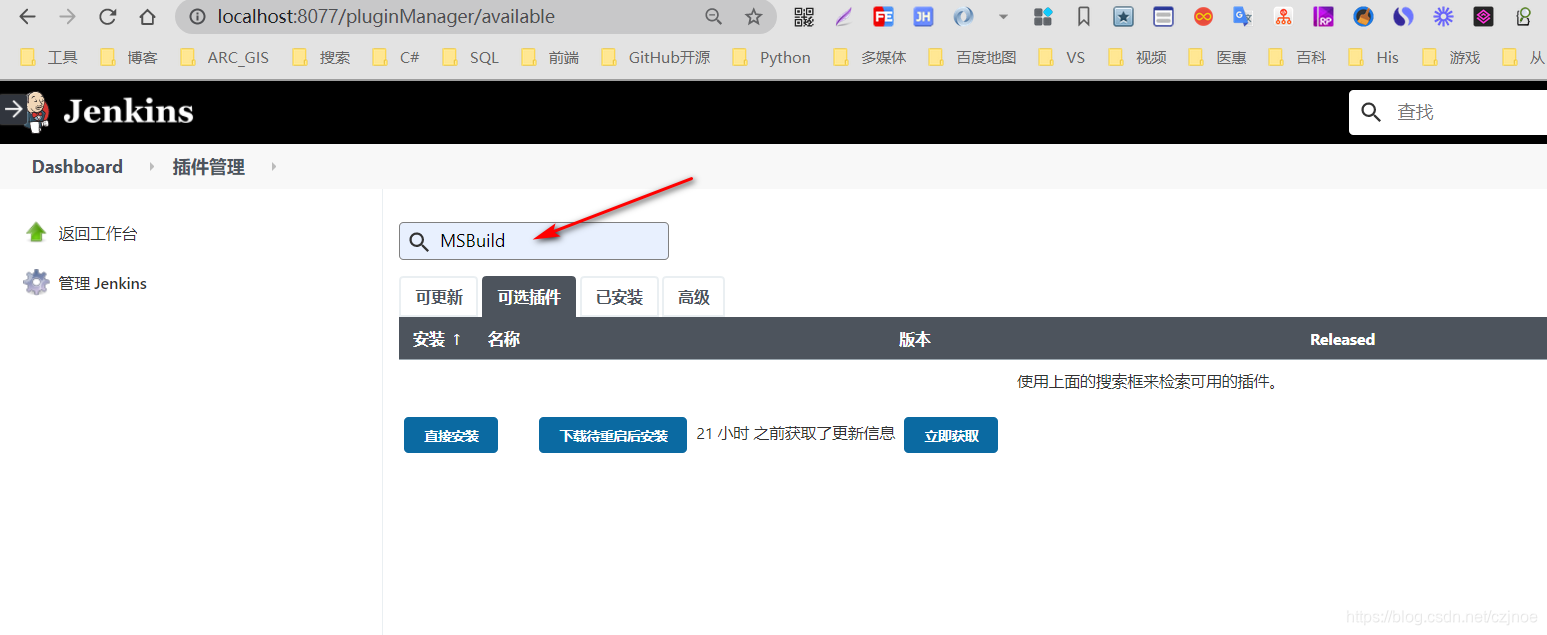
Task: Click the browser home icon
Action: (x=147, y=16)
